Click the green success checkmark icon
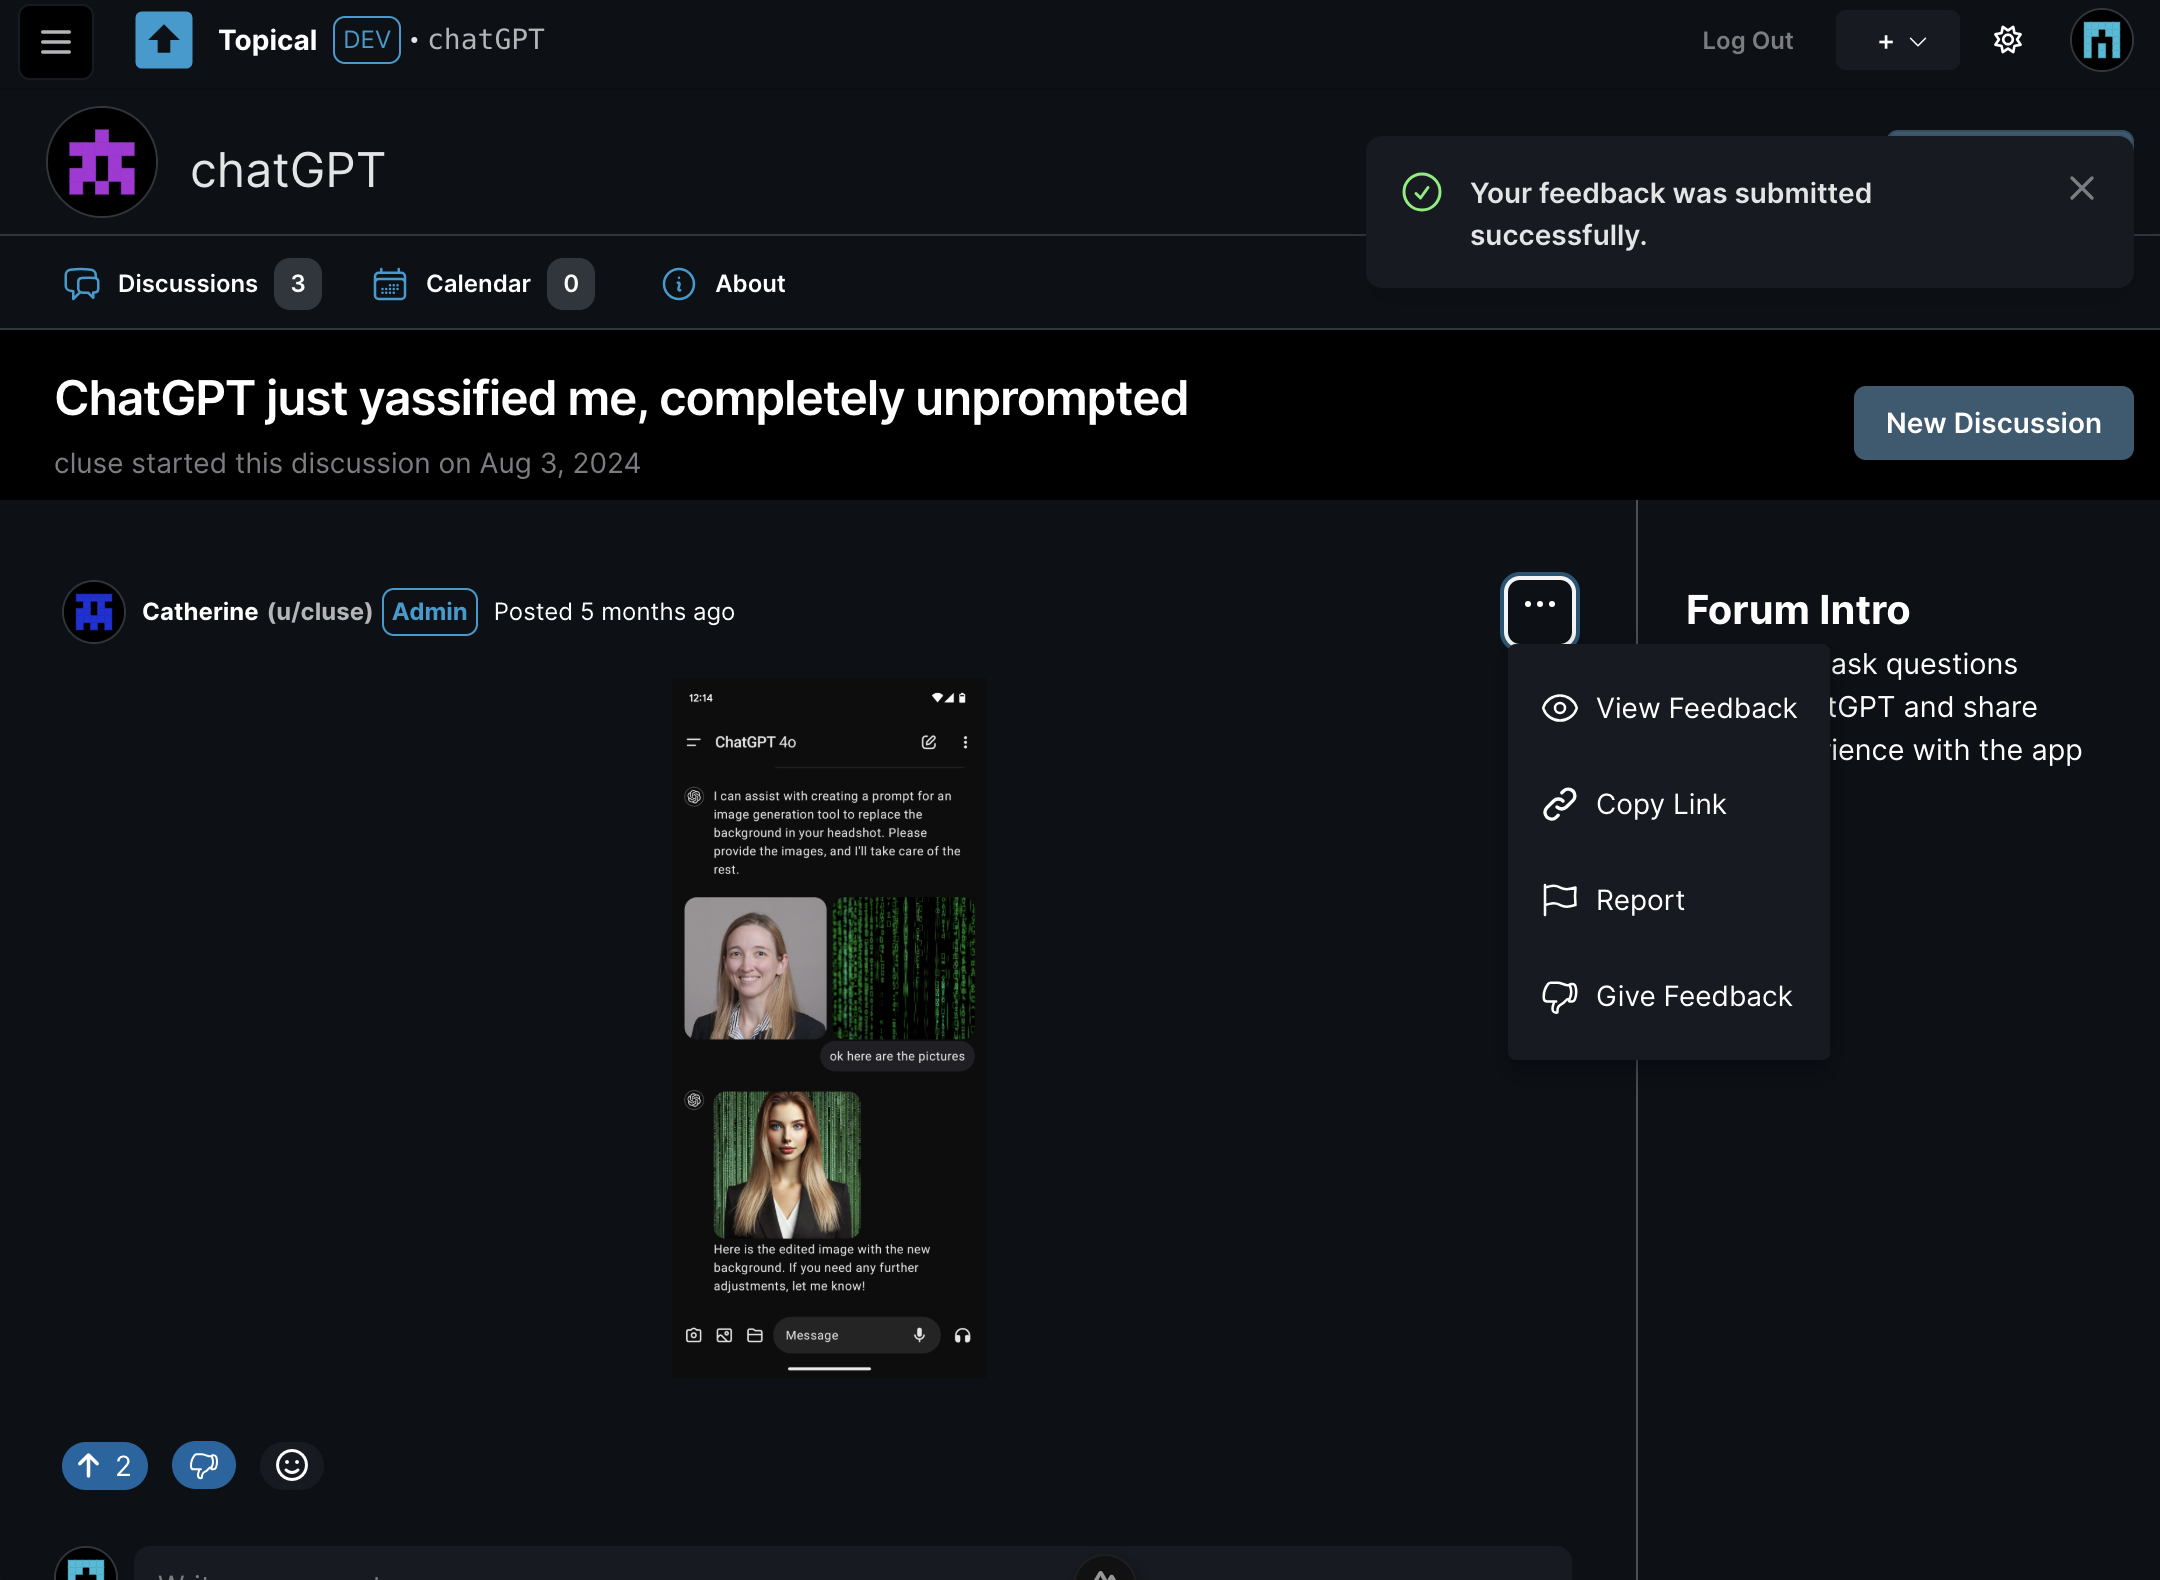Screen dimensions: 2160x1580 (x=1421, y=192)
